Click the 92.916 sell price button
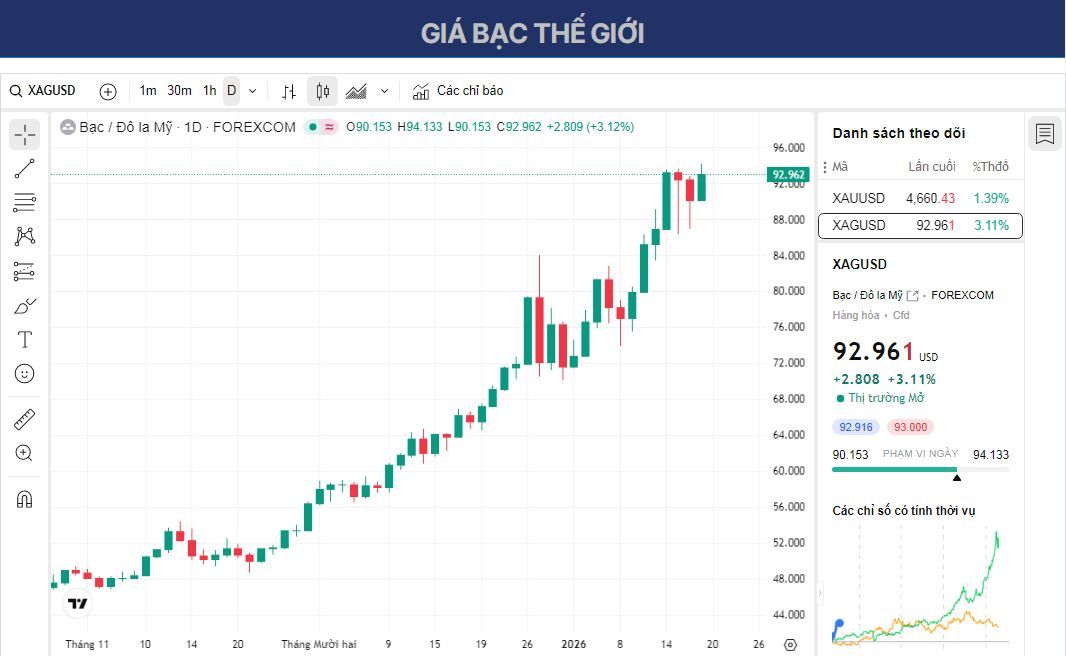Image resolution: width=1066 pixels, height=656 pixels. [855, 426]
